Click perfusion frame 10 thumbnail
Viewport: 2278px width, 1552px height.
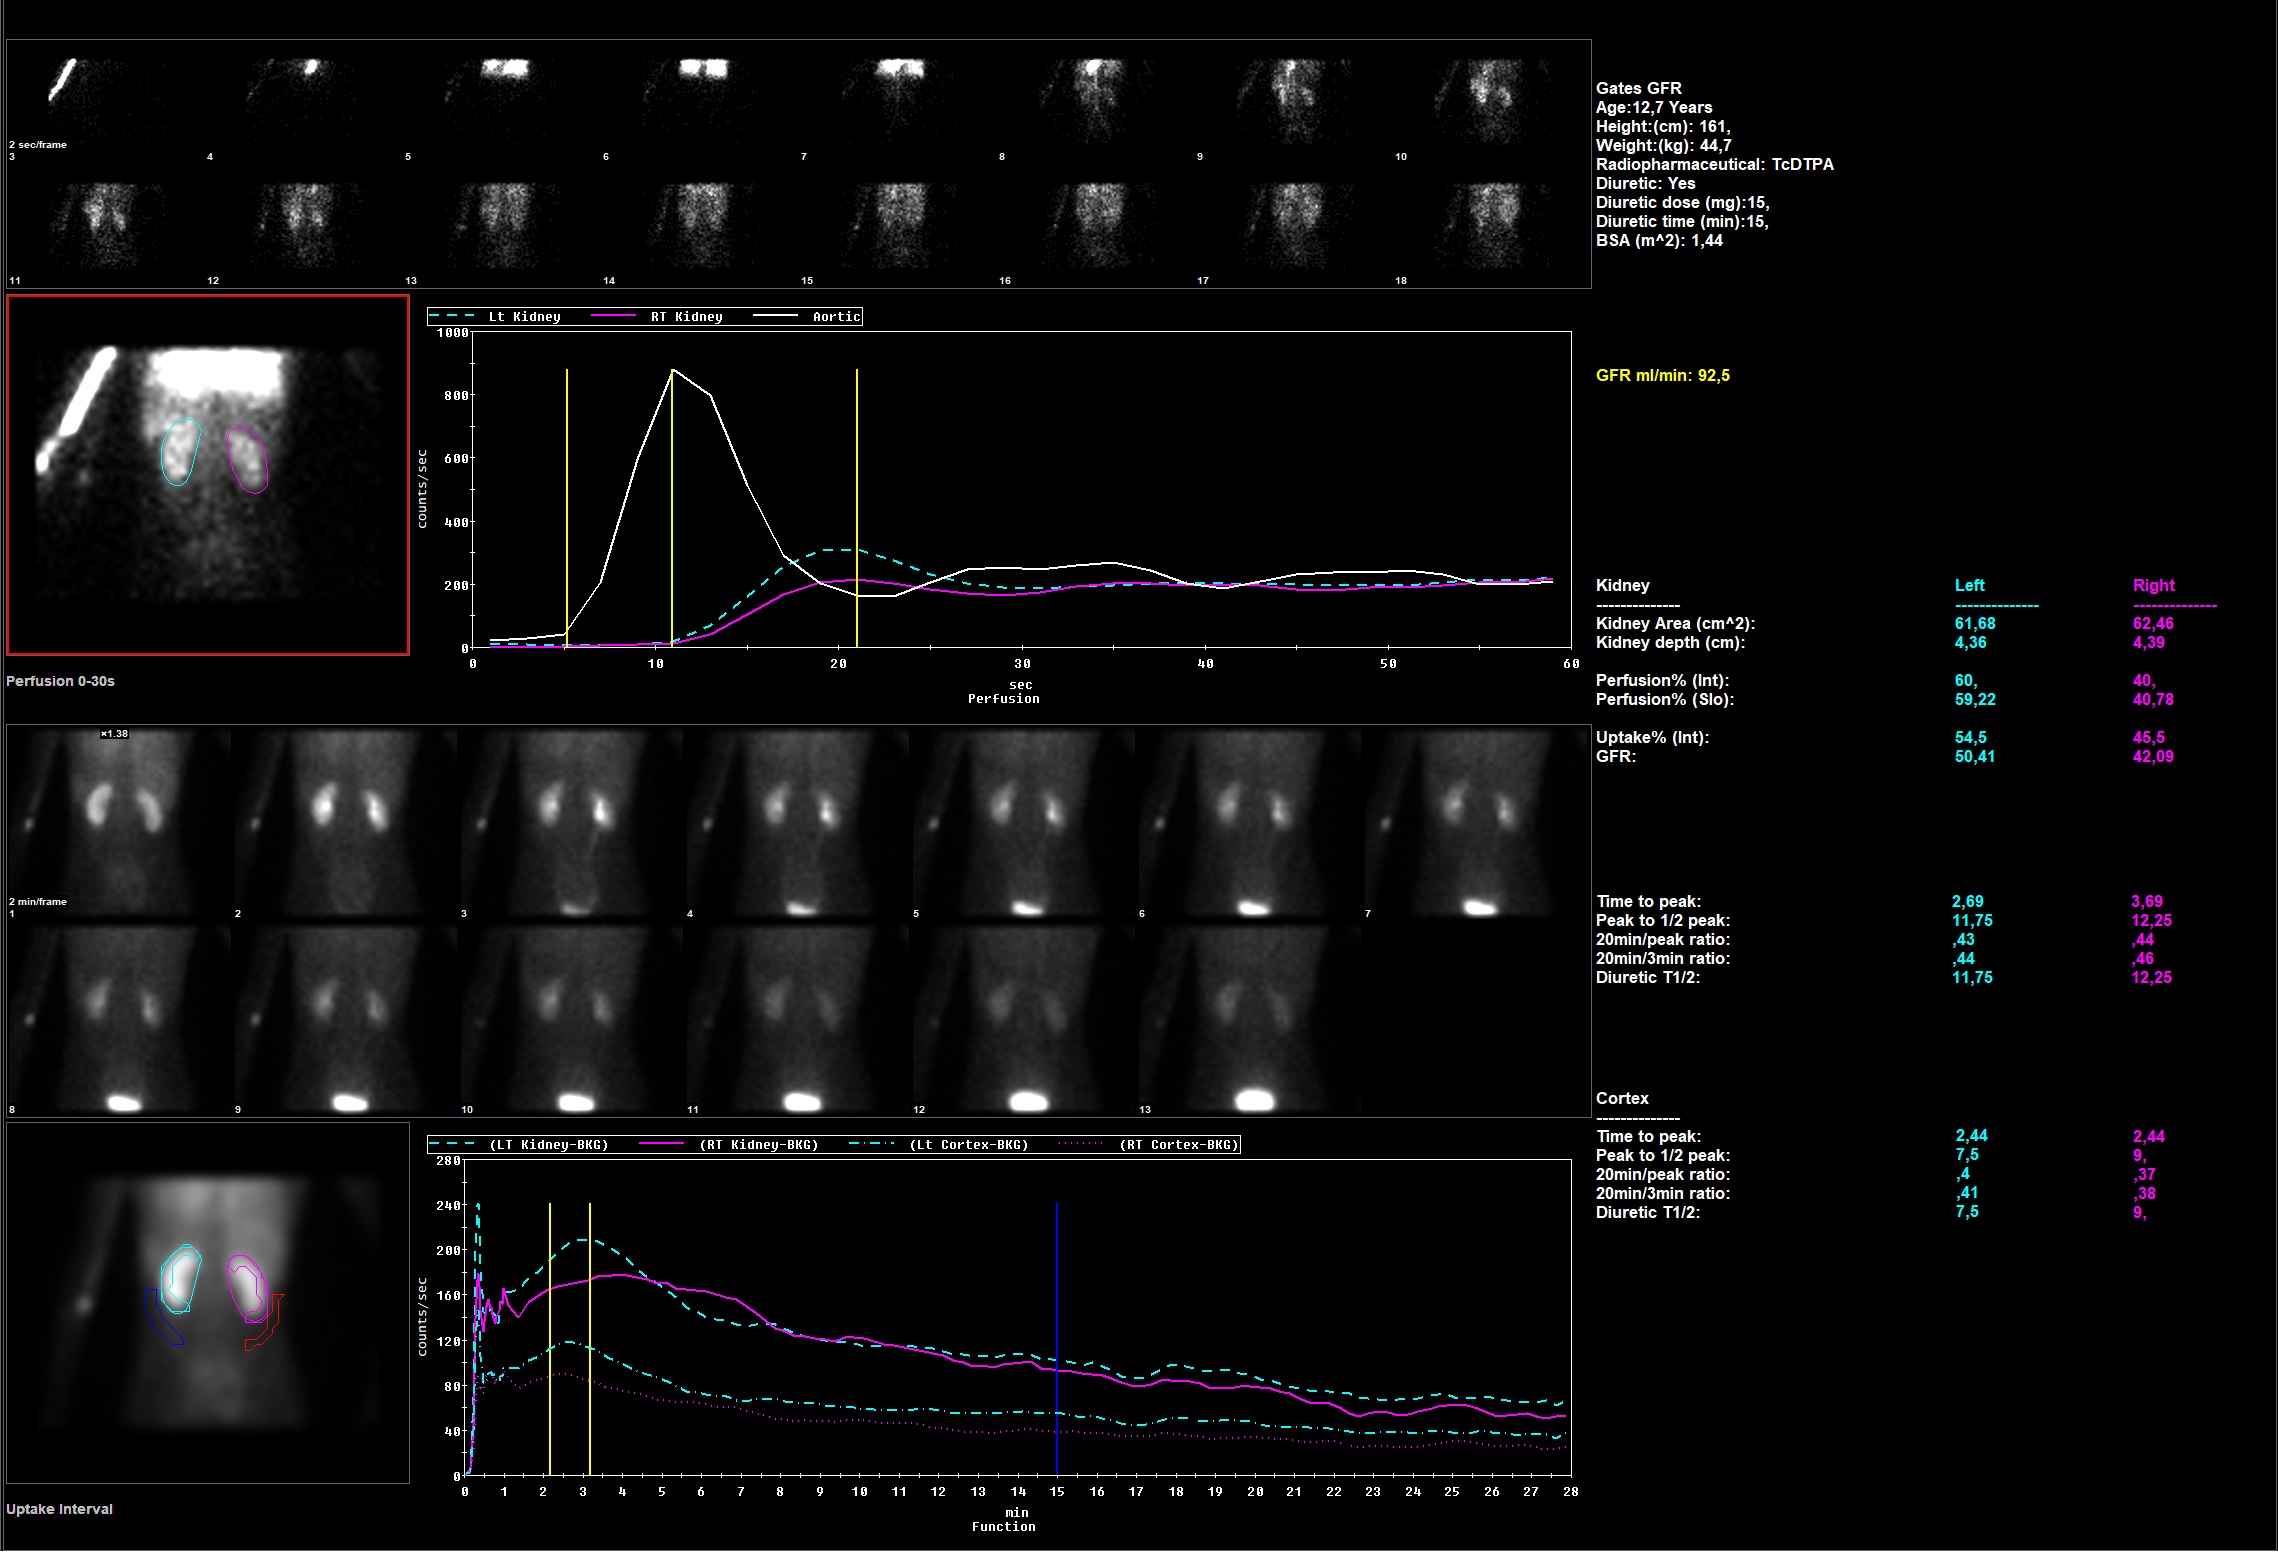1490,100
